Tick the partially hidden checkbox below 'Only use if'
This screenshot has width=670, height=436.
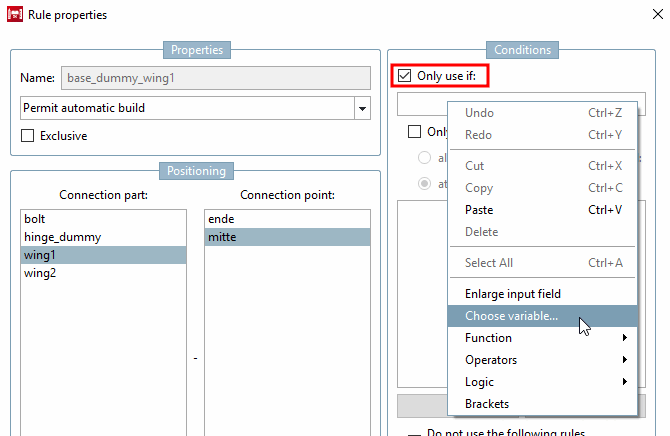point(414,132)
